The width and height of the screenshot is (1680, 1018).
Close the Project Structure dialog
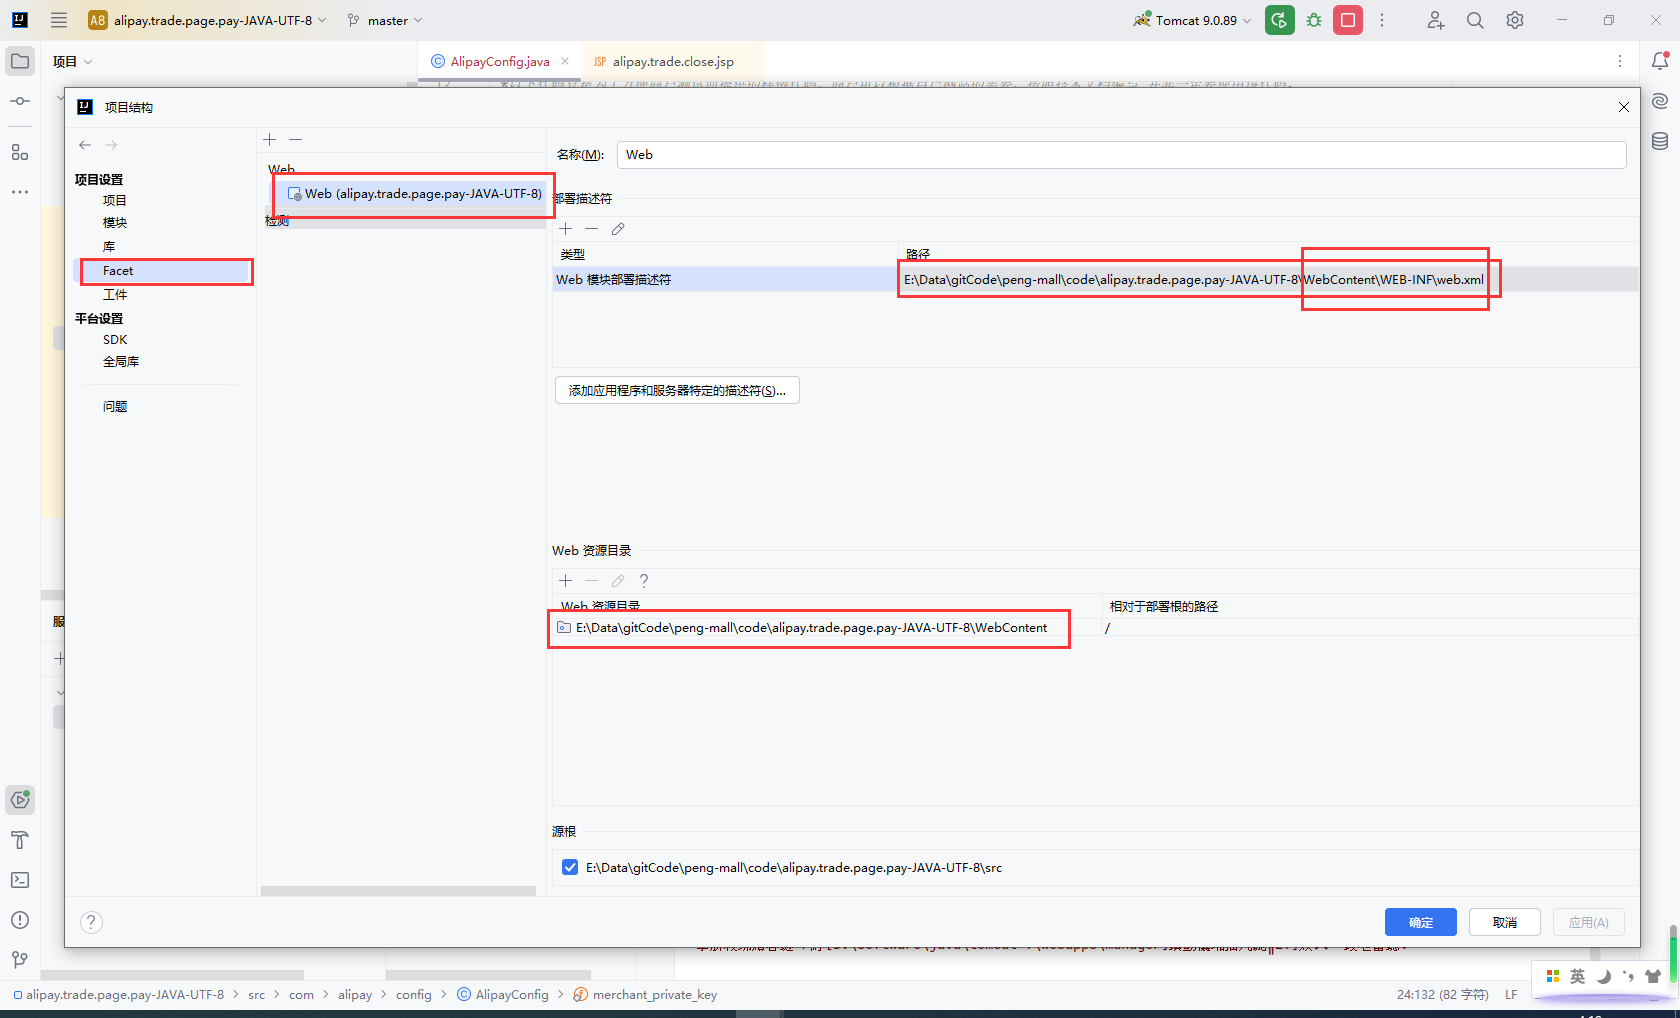pos(1624,107)
